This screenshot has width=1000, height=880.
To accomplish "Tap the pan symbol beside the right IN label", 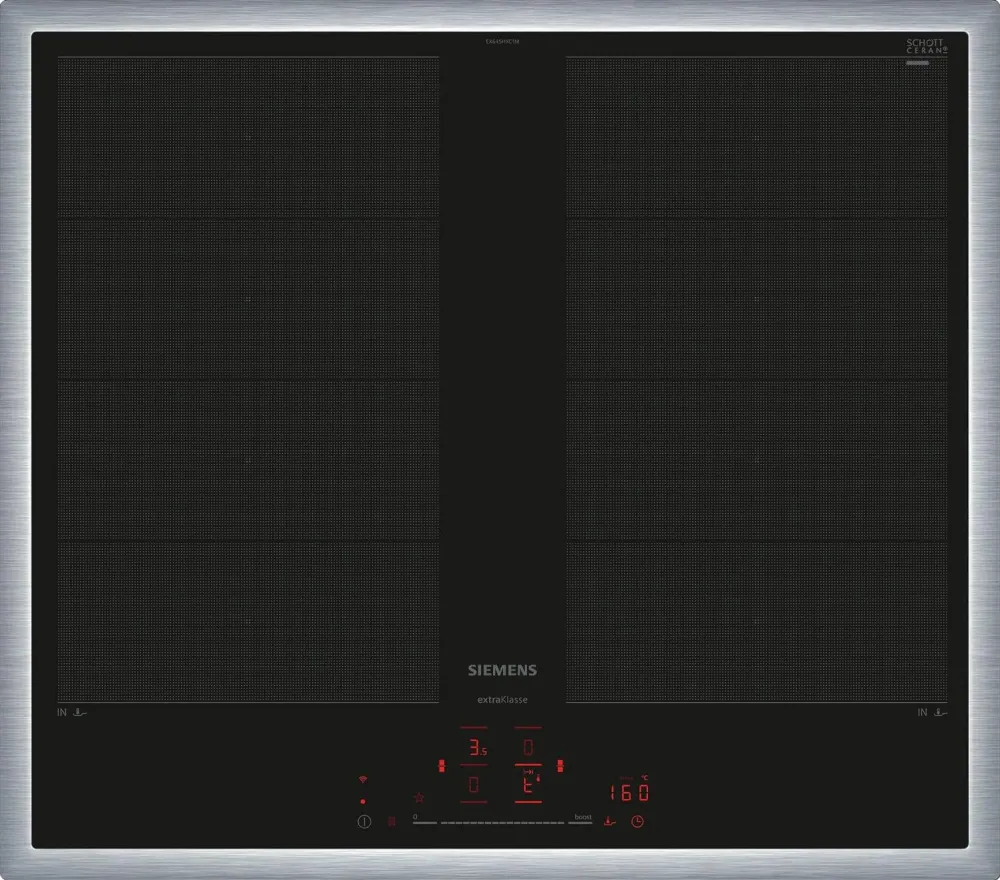I will point(941,712).
